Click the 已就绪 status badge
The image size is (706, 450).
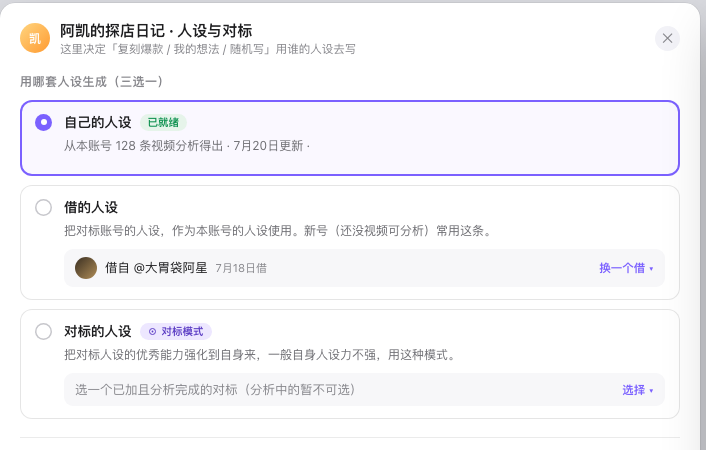click(163, 123)
